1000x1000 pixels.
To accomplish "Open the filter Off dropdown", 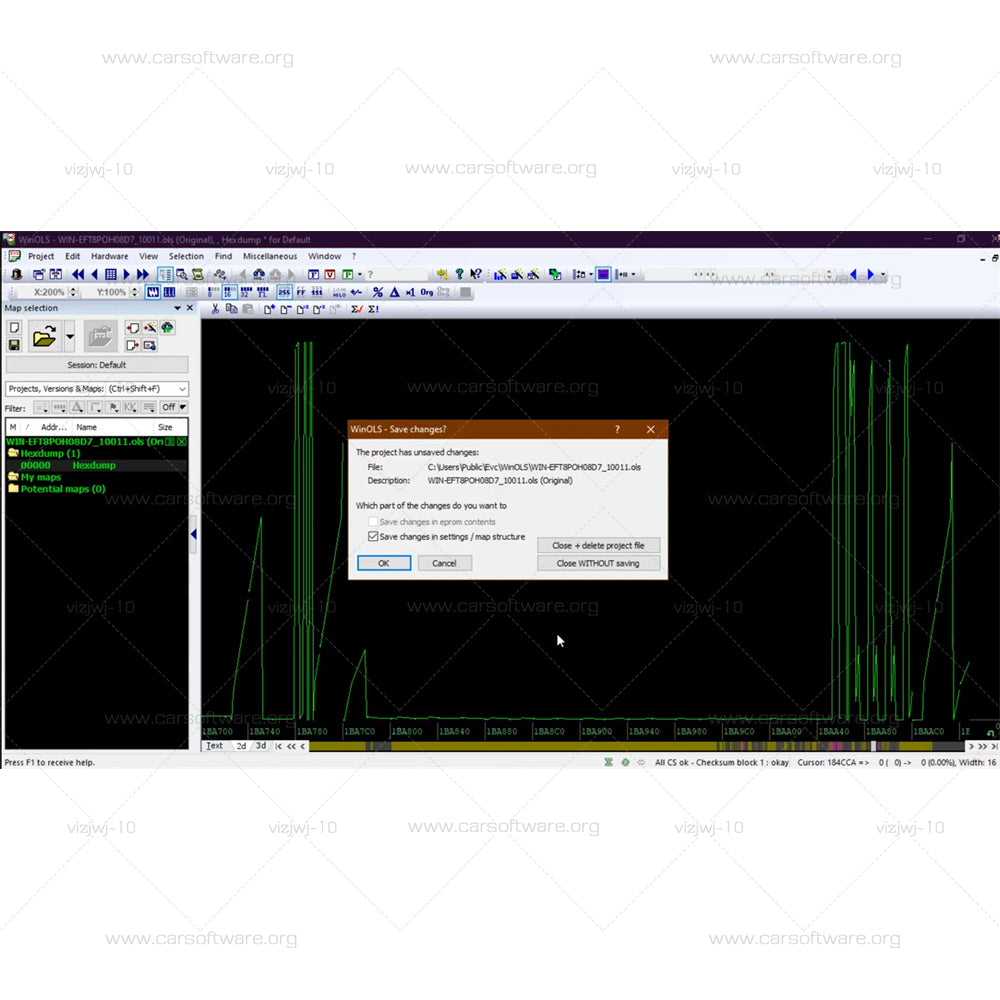I will 174,407.
